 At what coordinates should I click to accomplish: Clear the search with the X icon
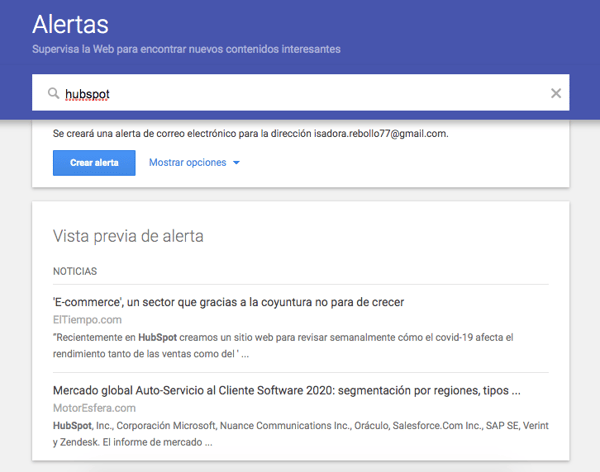point(556,94)
